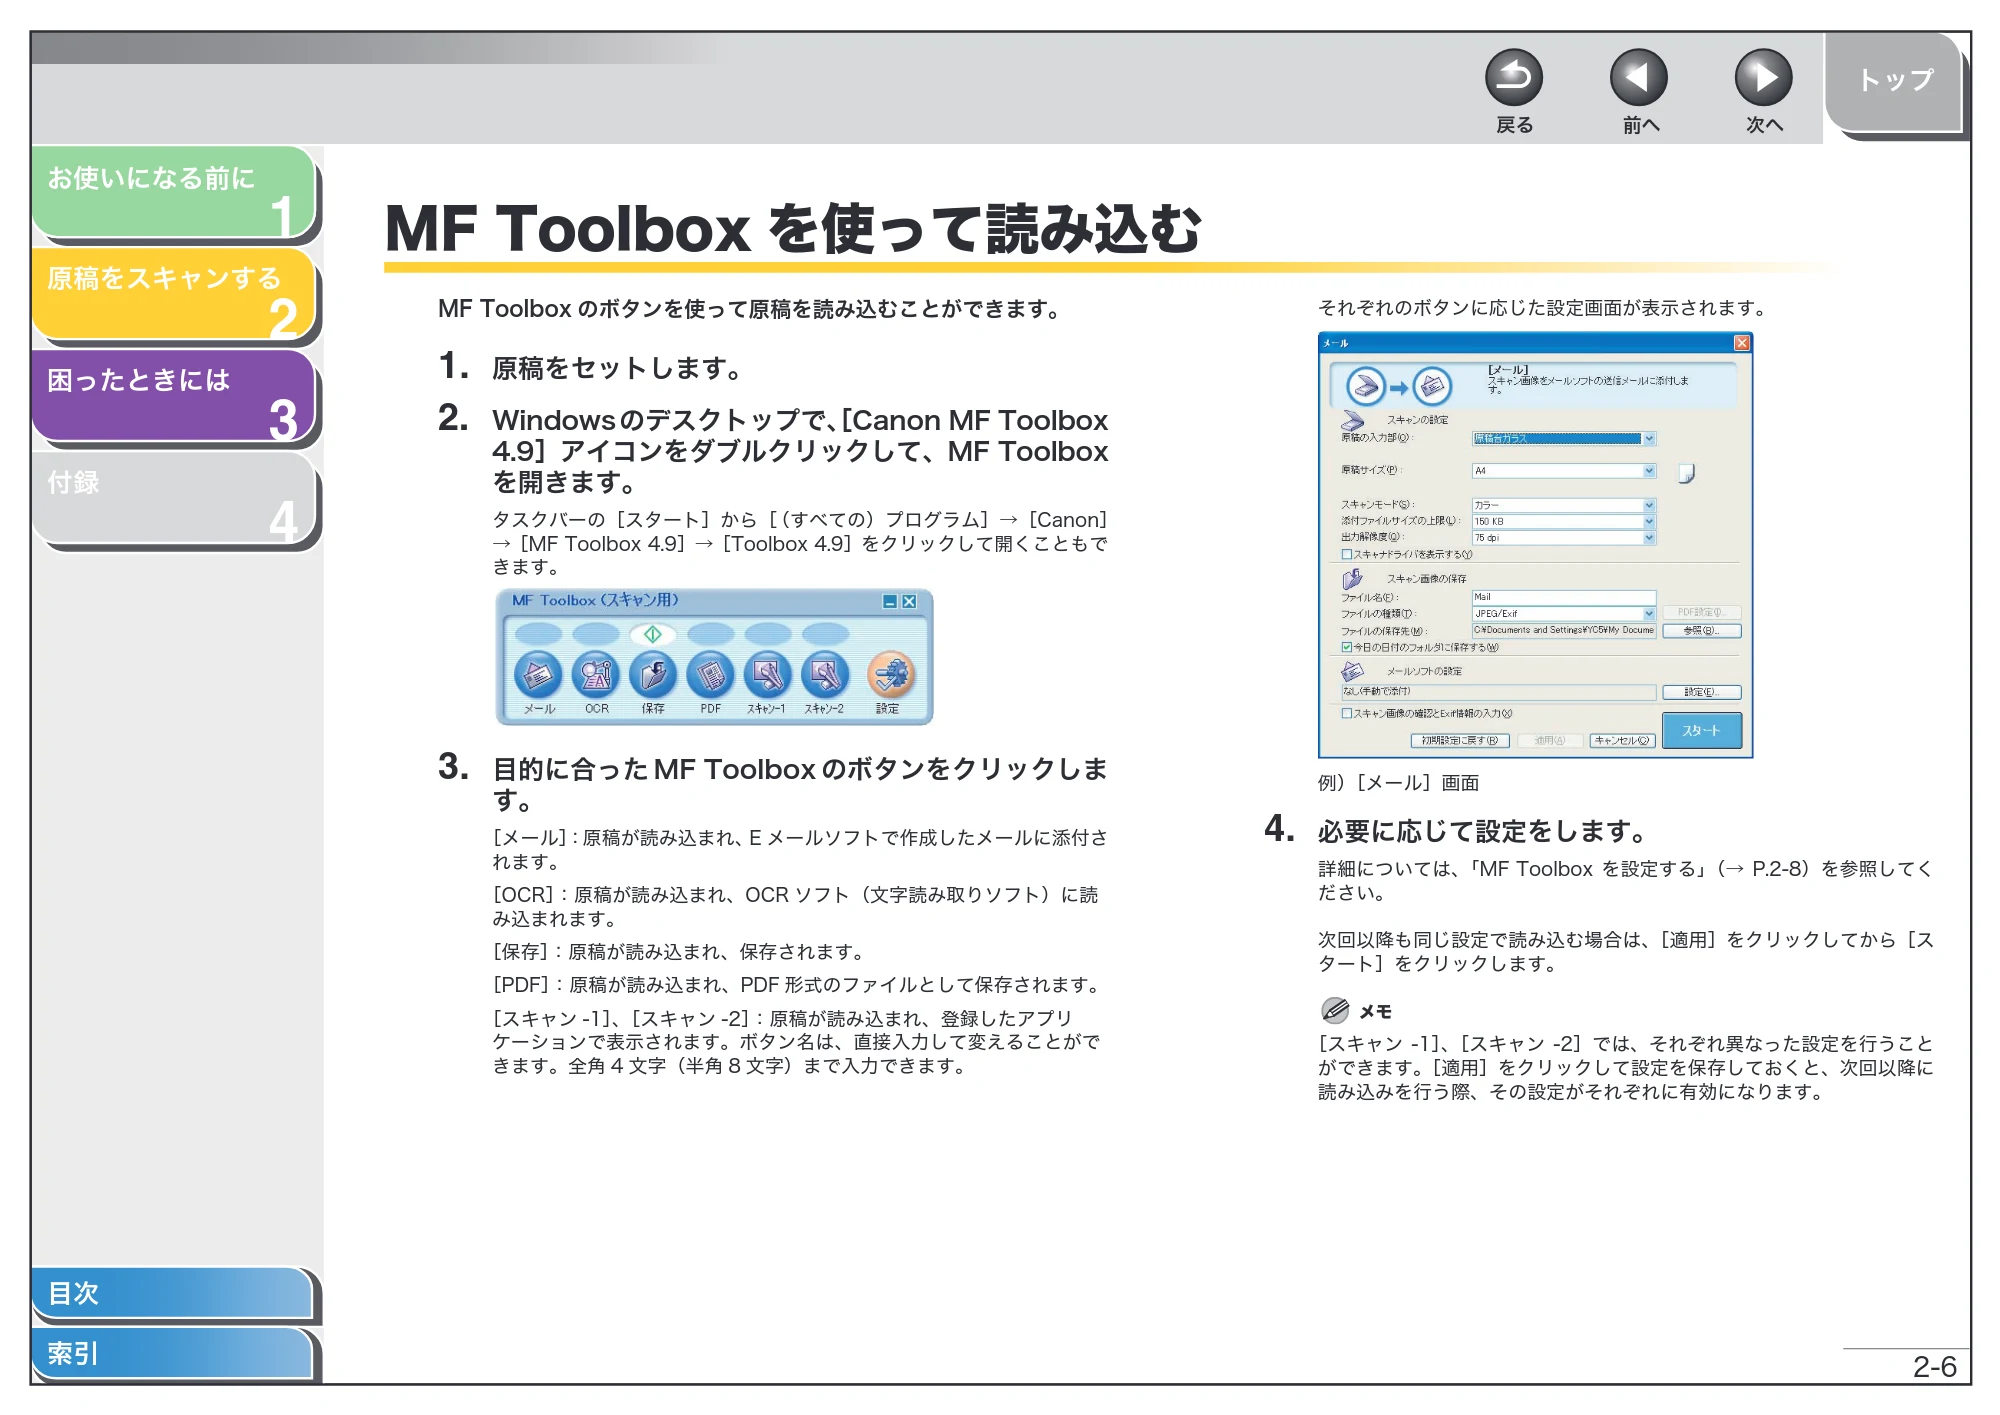Click the 初期設定に戻す reset button
The image size is (2000, 1415).
(x=1460, y=741)
